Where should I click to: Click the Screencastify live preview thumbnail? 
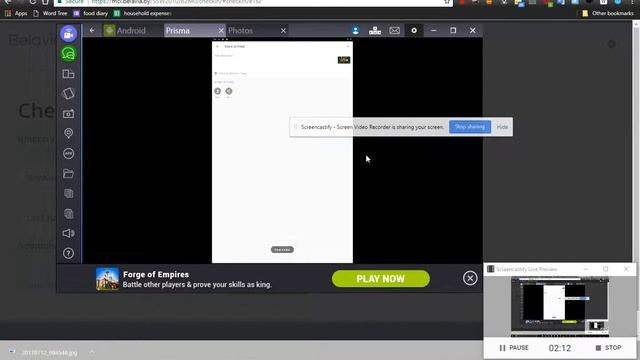pyautogui.click(x=560, y=307)
